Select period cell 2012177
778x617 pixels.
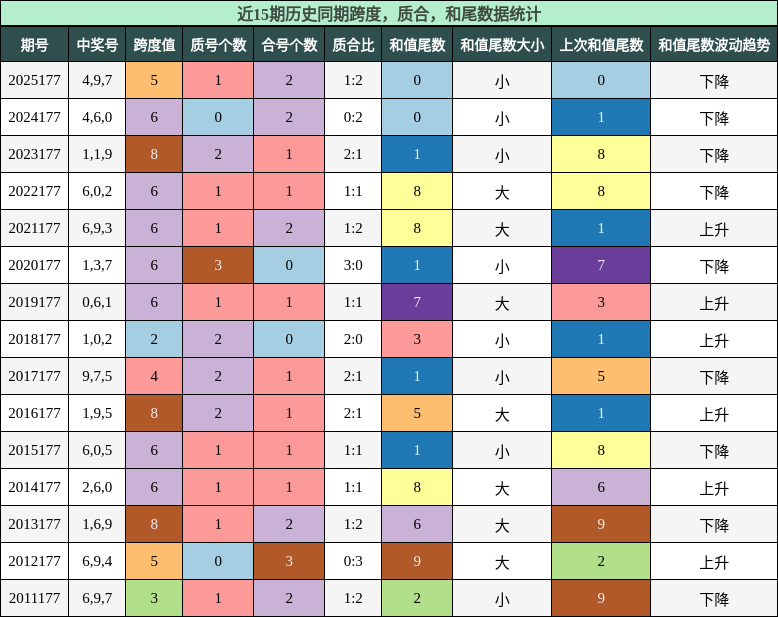pyautogui.click(x=34, y=561)
